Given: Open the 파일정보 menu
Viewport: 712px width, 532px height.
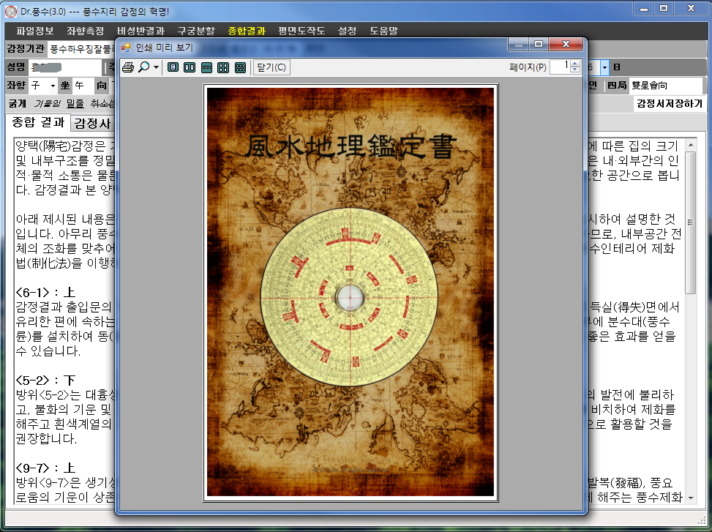Looking at the screenshot, I should [35, 31].
